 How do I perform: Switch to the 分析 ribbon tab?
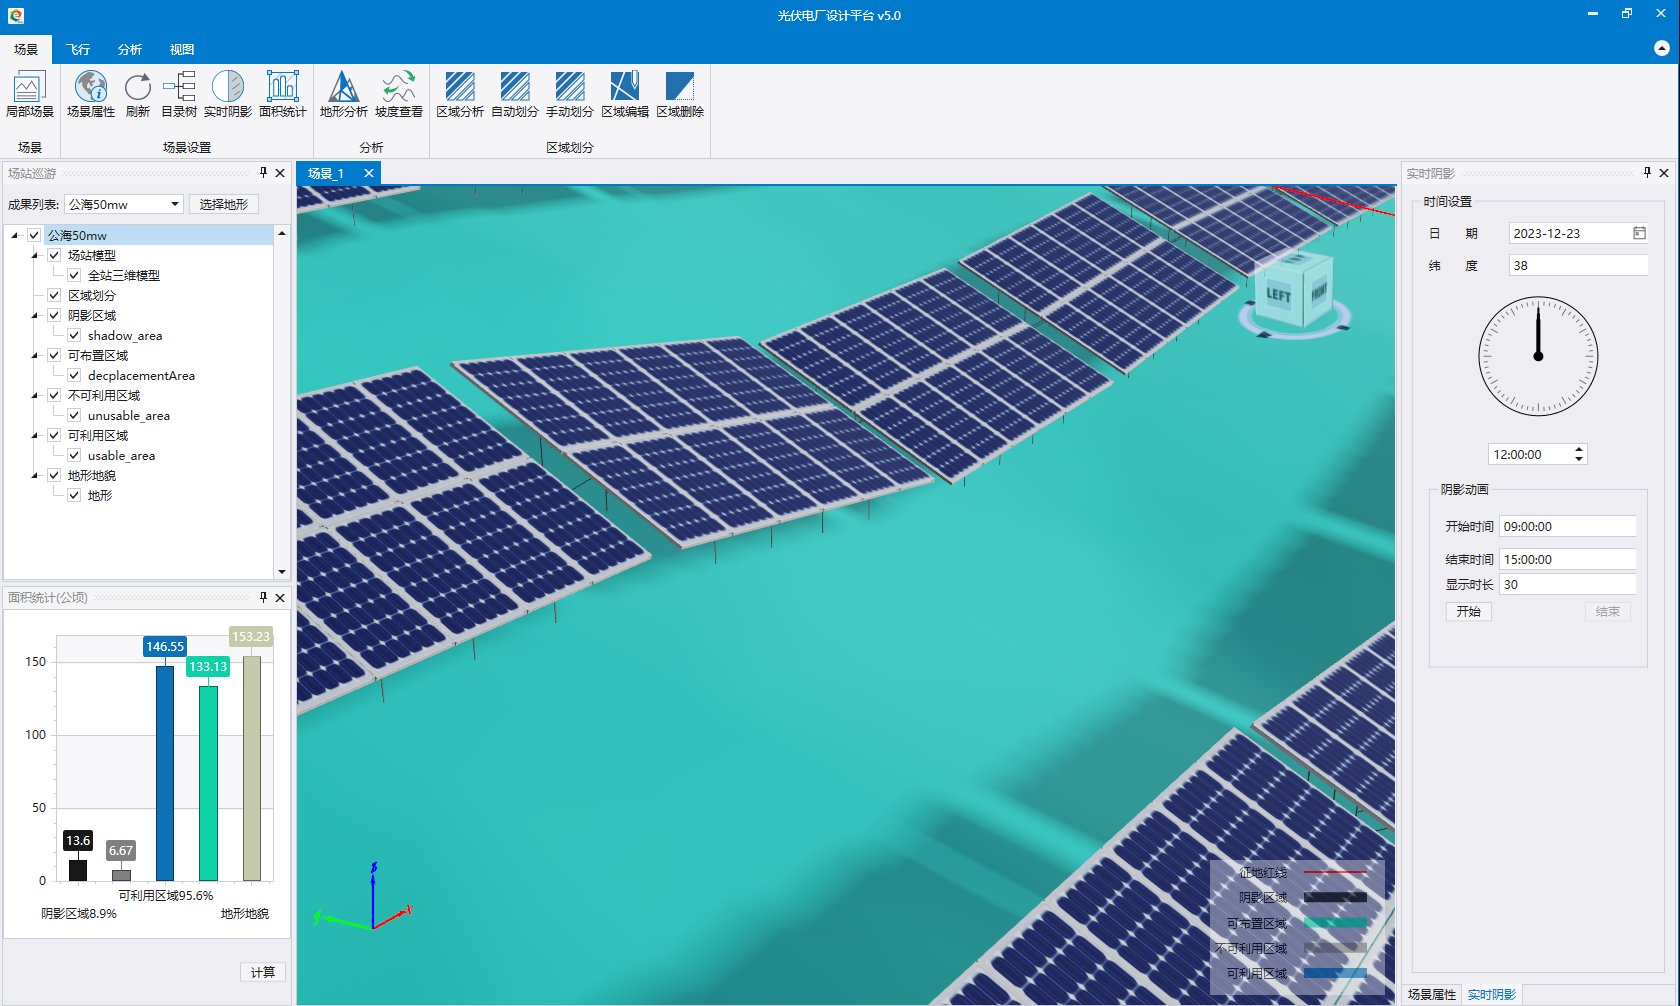pyautogui.click(x=129, y=49)
